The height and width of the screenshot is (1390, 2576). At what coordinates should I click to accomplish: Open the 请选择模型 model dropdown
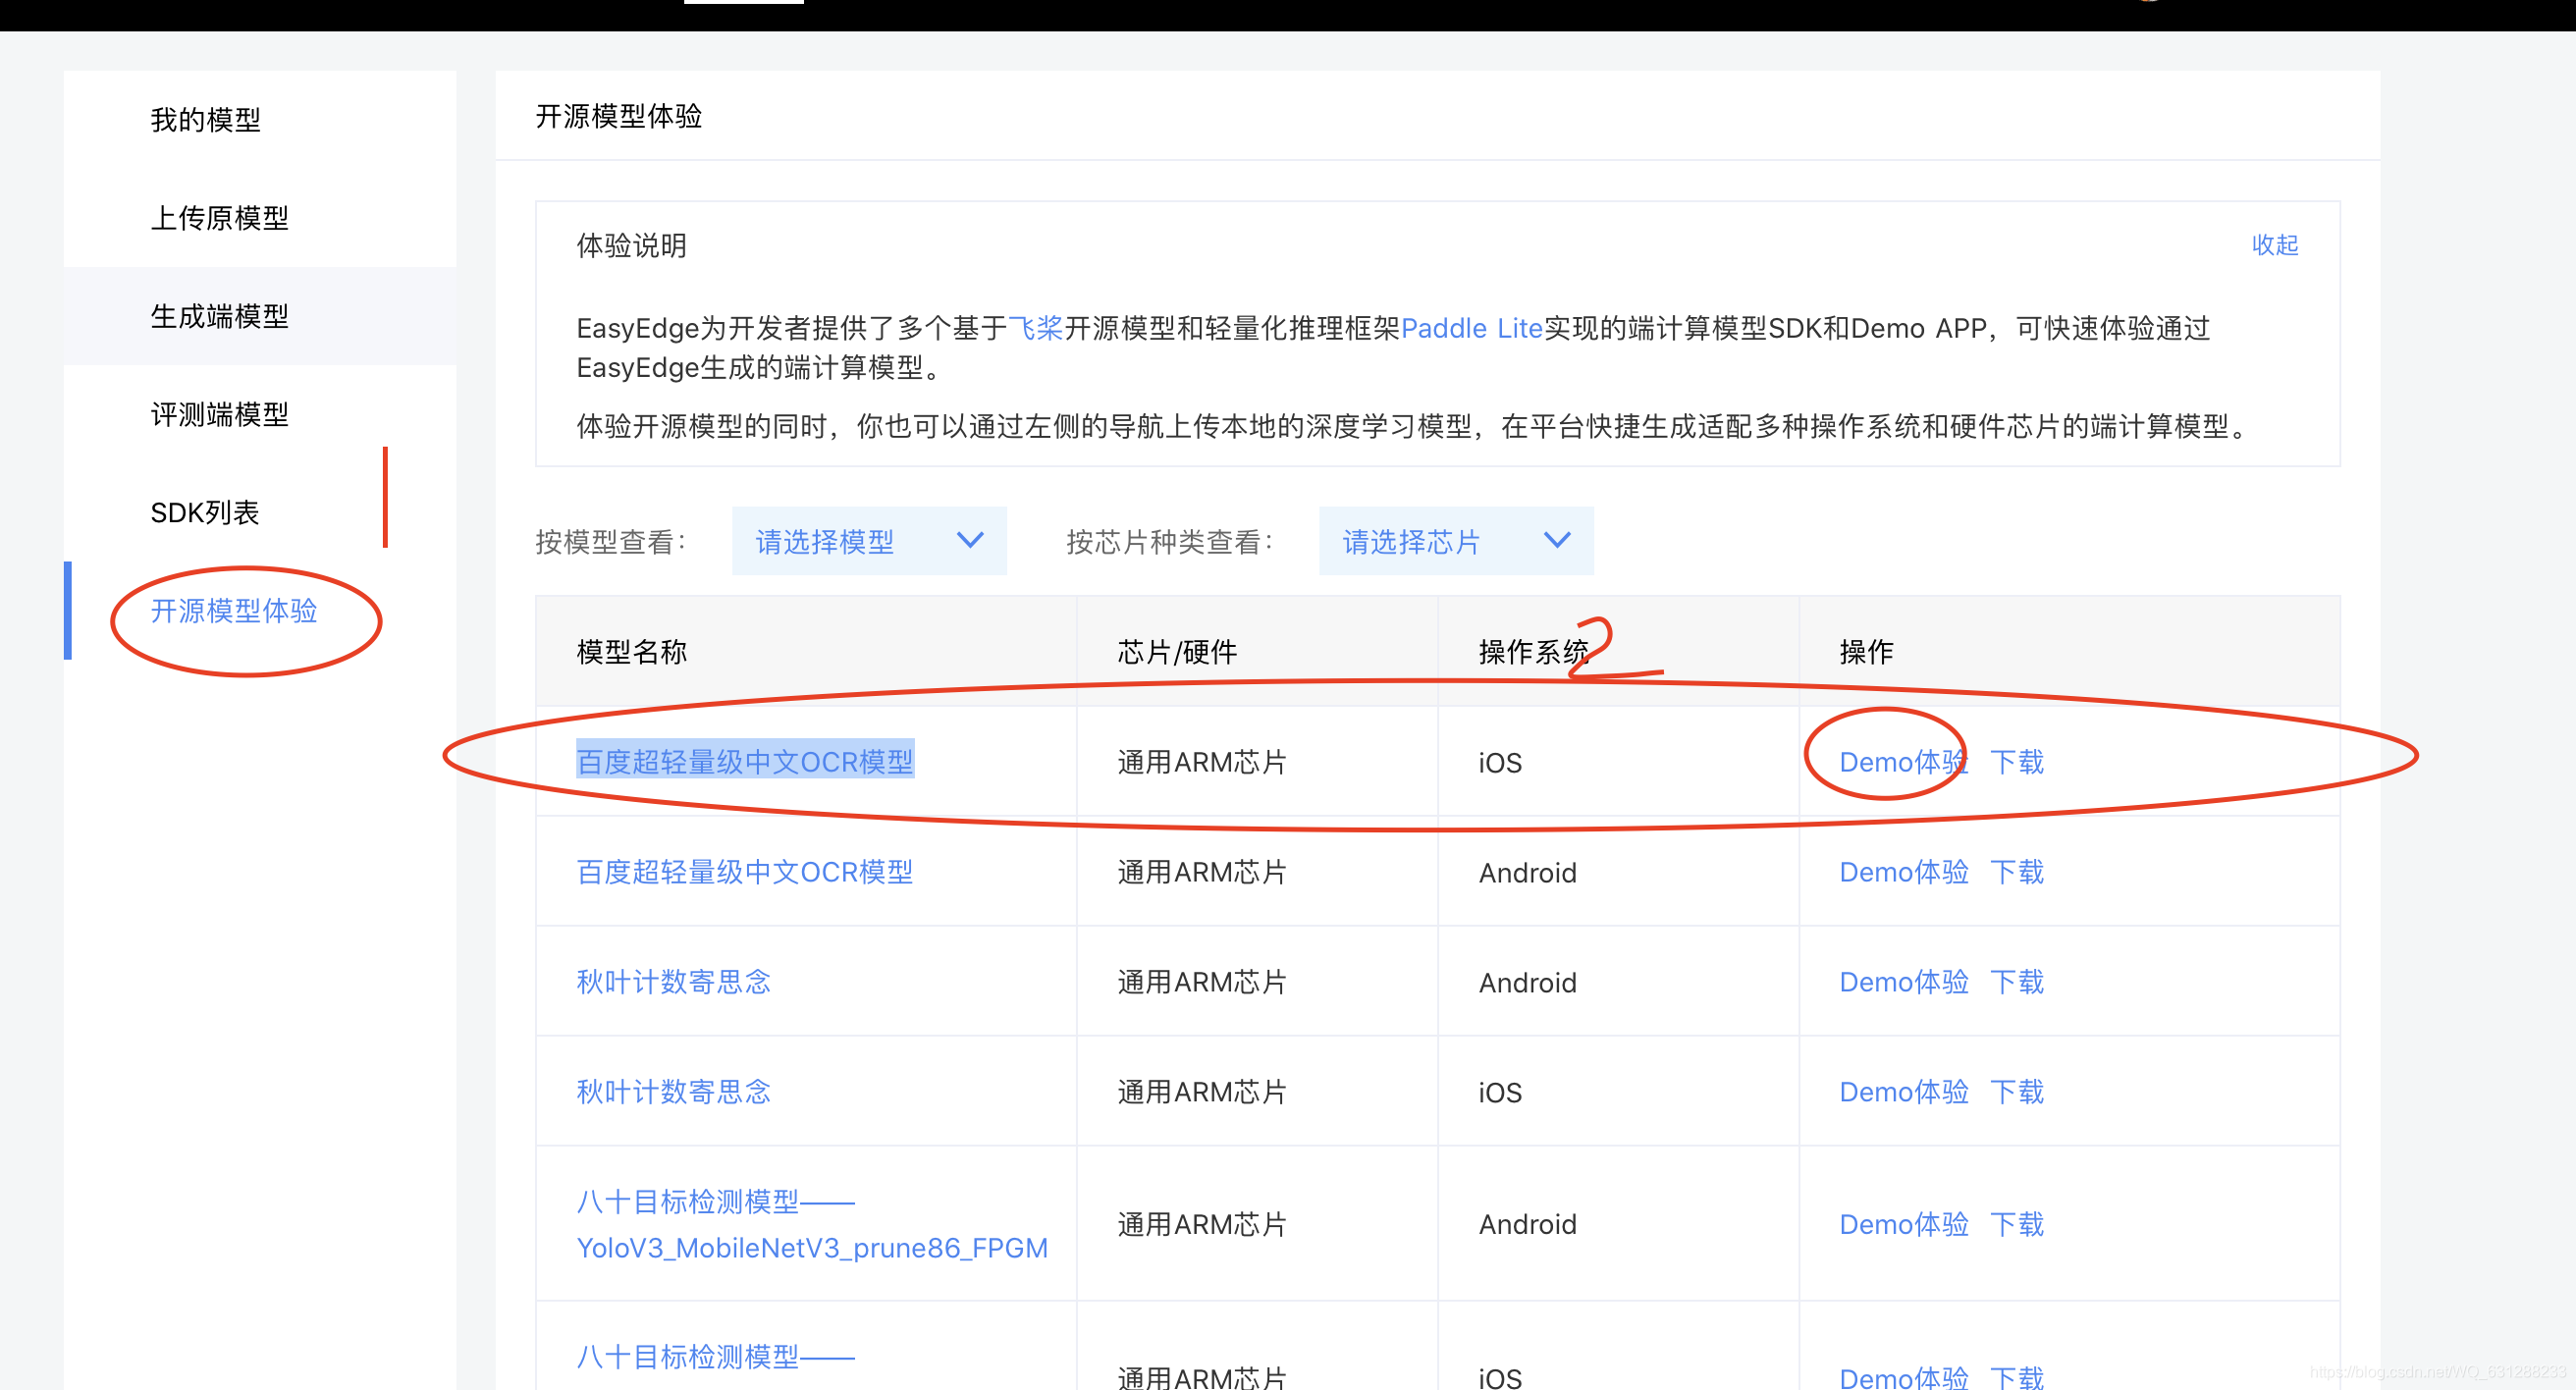point(868,541)
